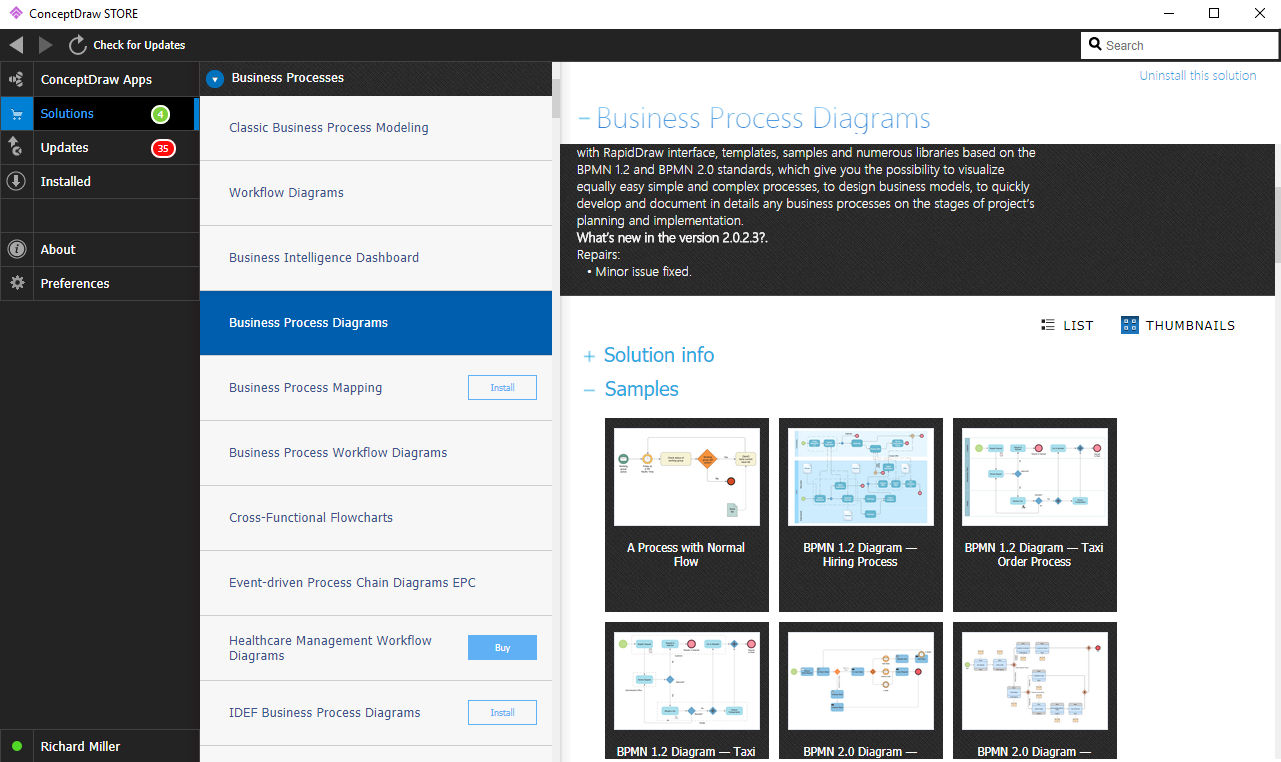Collapse the Business Processes category

point(215,78)
